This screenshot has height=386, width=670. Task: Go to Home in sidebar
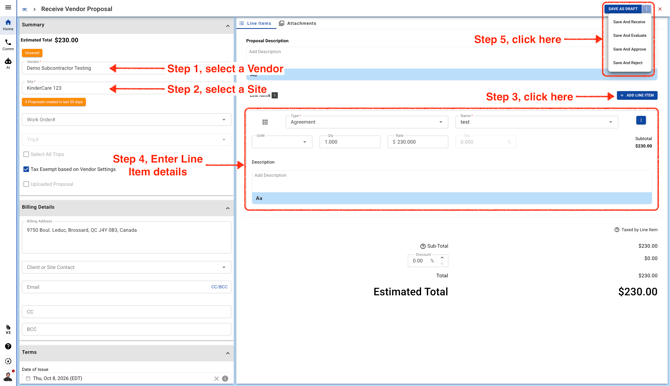pyautogui.click(x=8, y=25)
